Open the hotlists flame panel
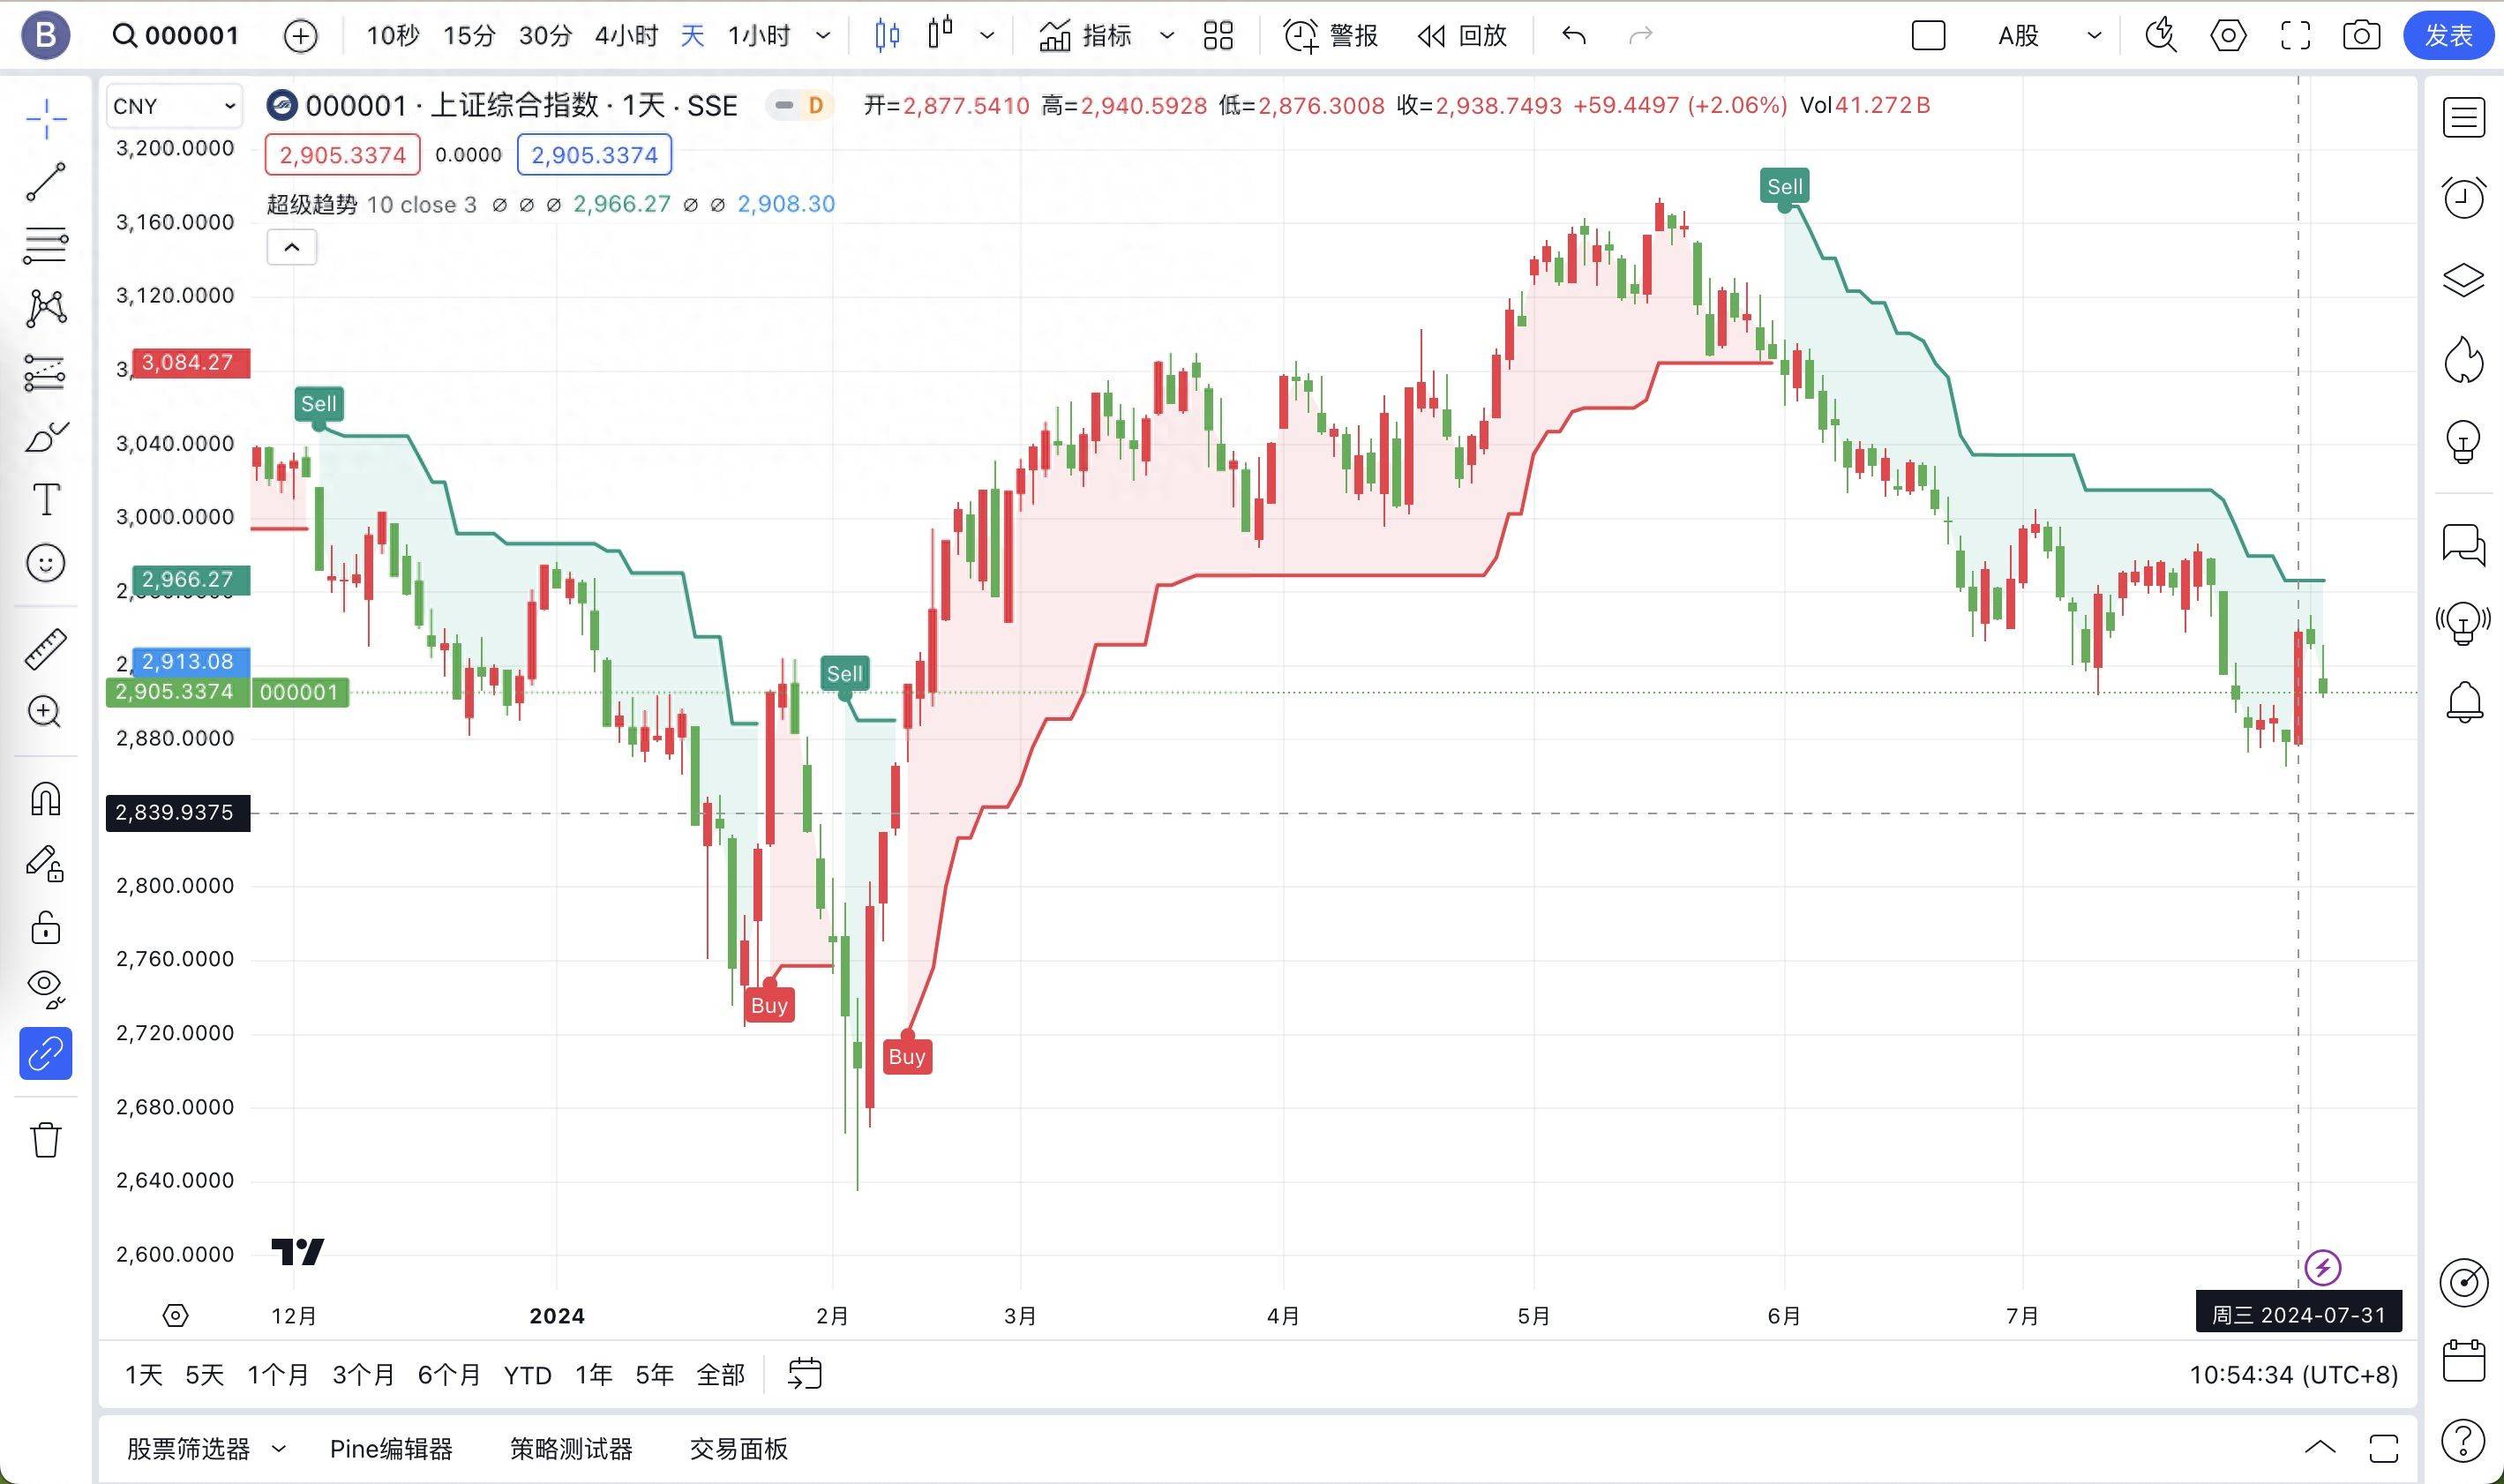2504x1484 pixels. click(2463, 360)
